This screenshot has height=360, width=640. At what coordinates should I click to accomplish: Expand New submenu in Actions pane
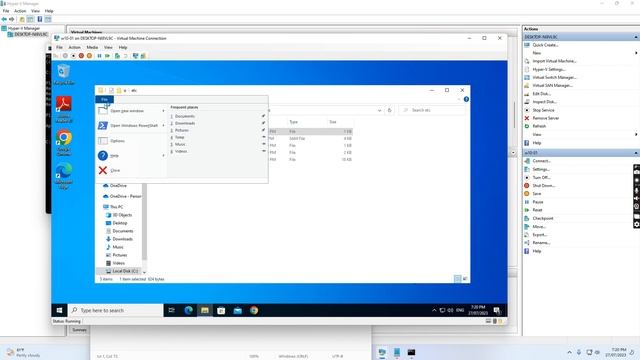tap(636, 53)
